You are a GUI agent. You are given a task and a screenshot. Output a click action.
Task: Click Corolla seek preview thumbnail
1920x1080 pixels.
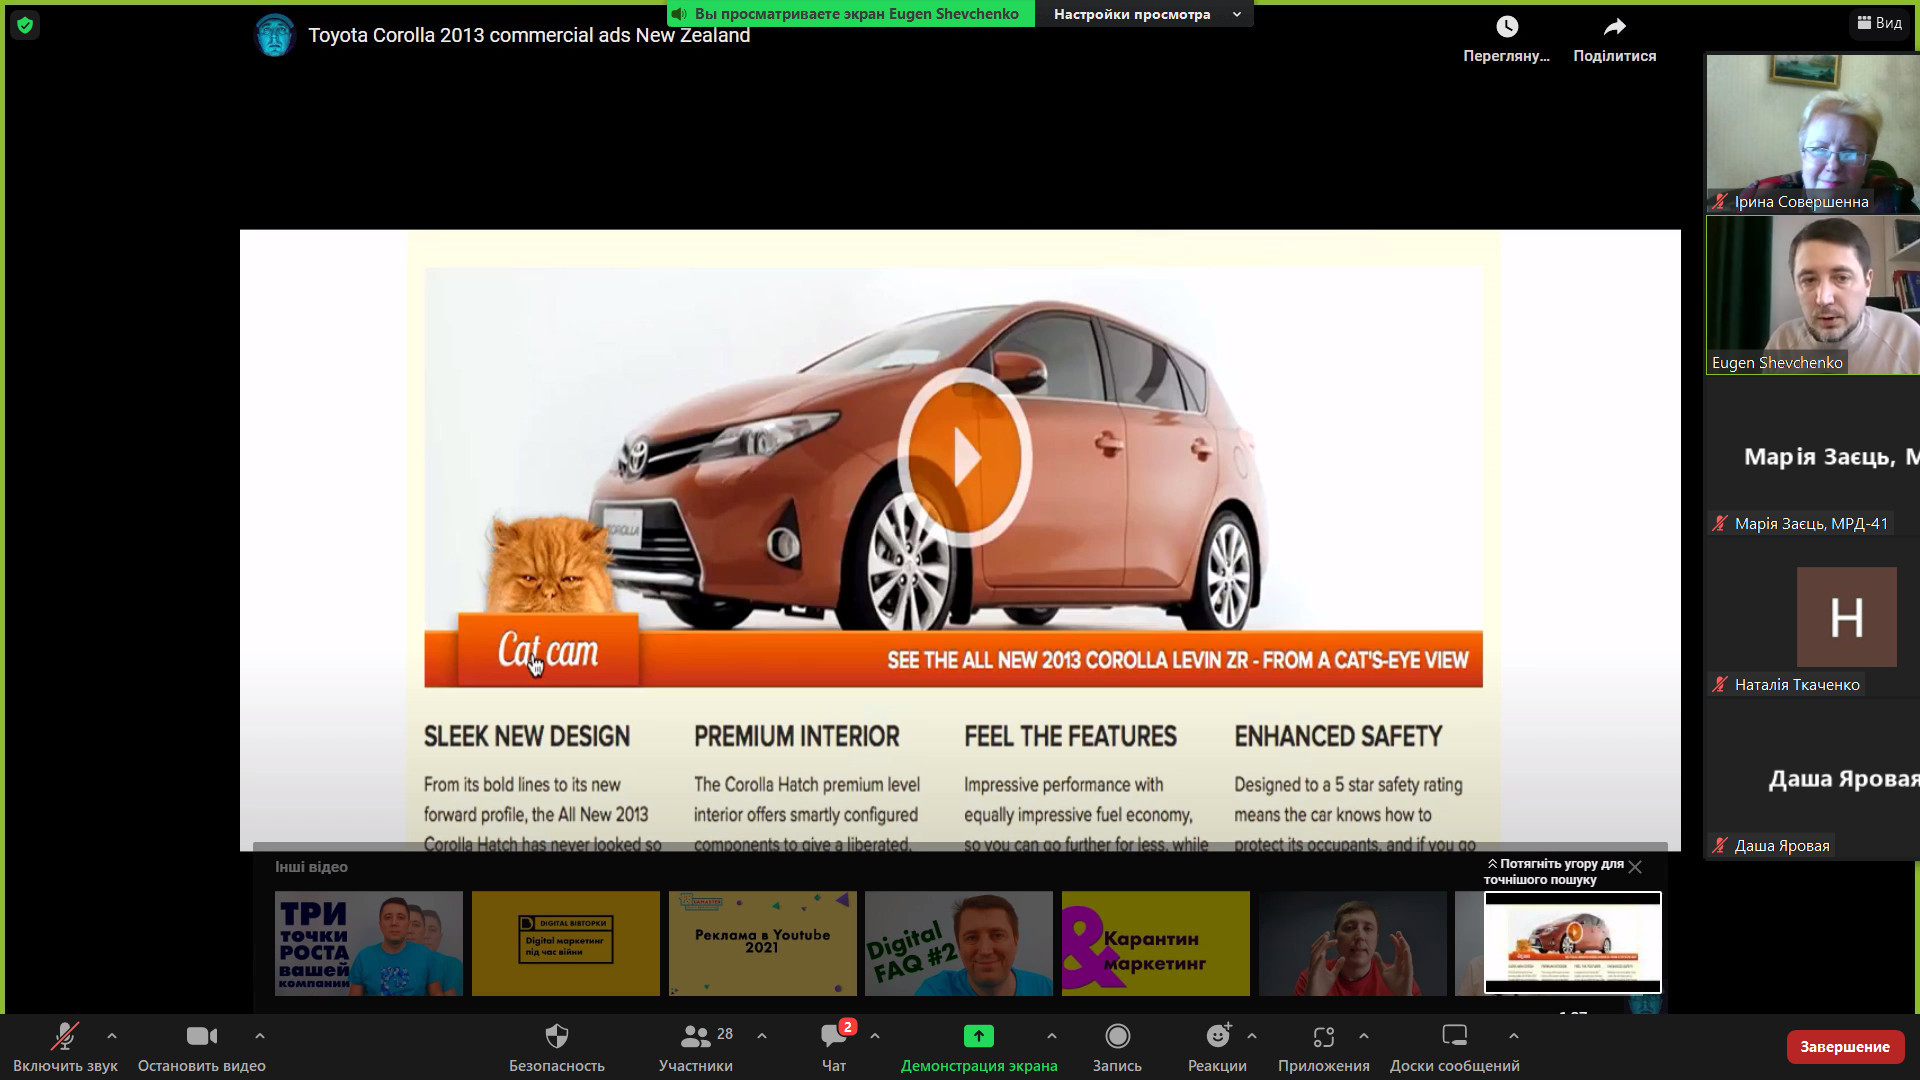(1573, 942)
